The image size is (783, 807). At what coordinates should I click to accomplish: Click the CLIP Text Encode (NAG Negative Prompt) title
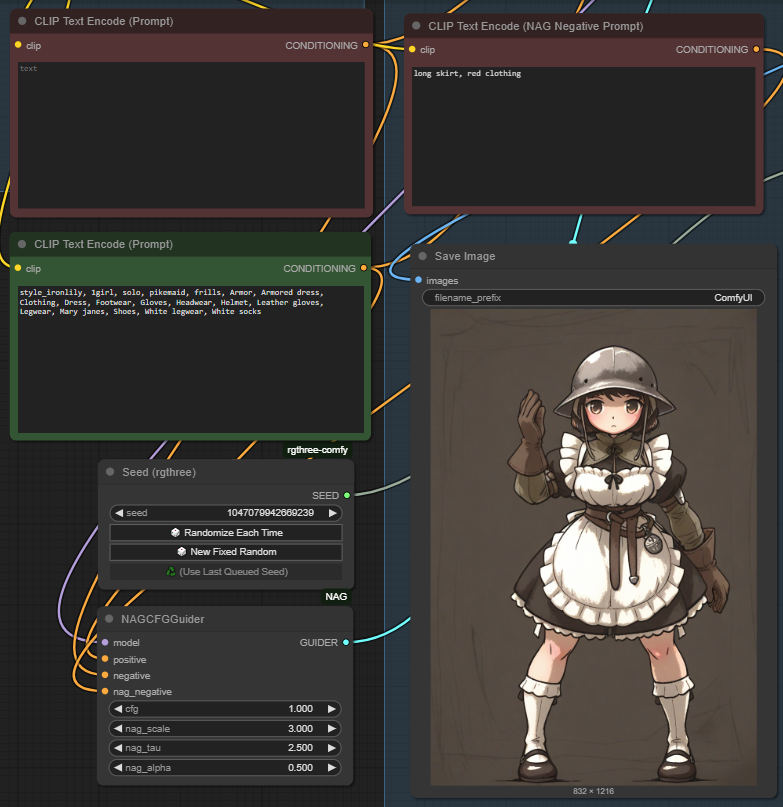click(x=536, y=26)
